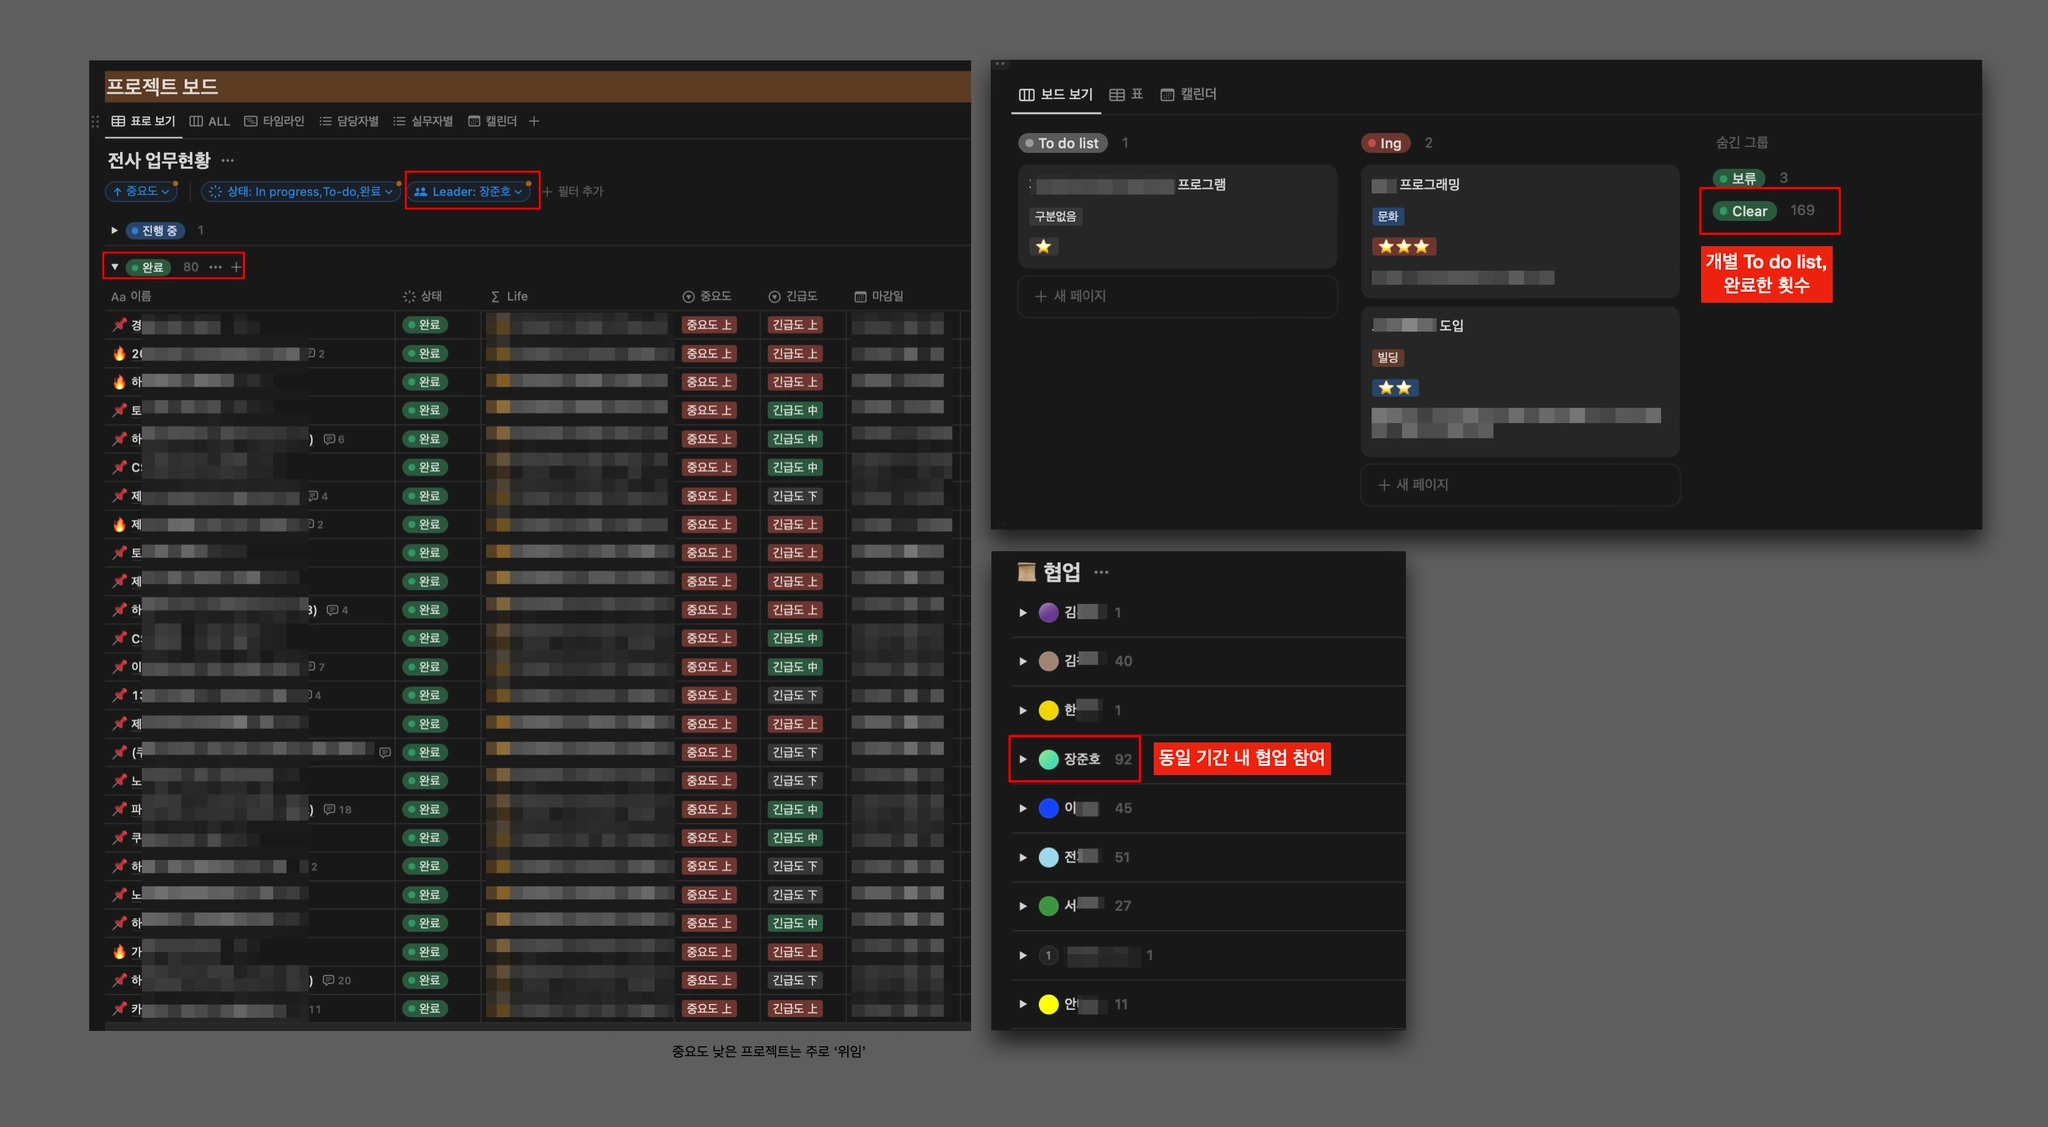Click the comment icon showing 18 comments
2048x1127 pixels.
click(329, 809)
